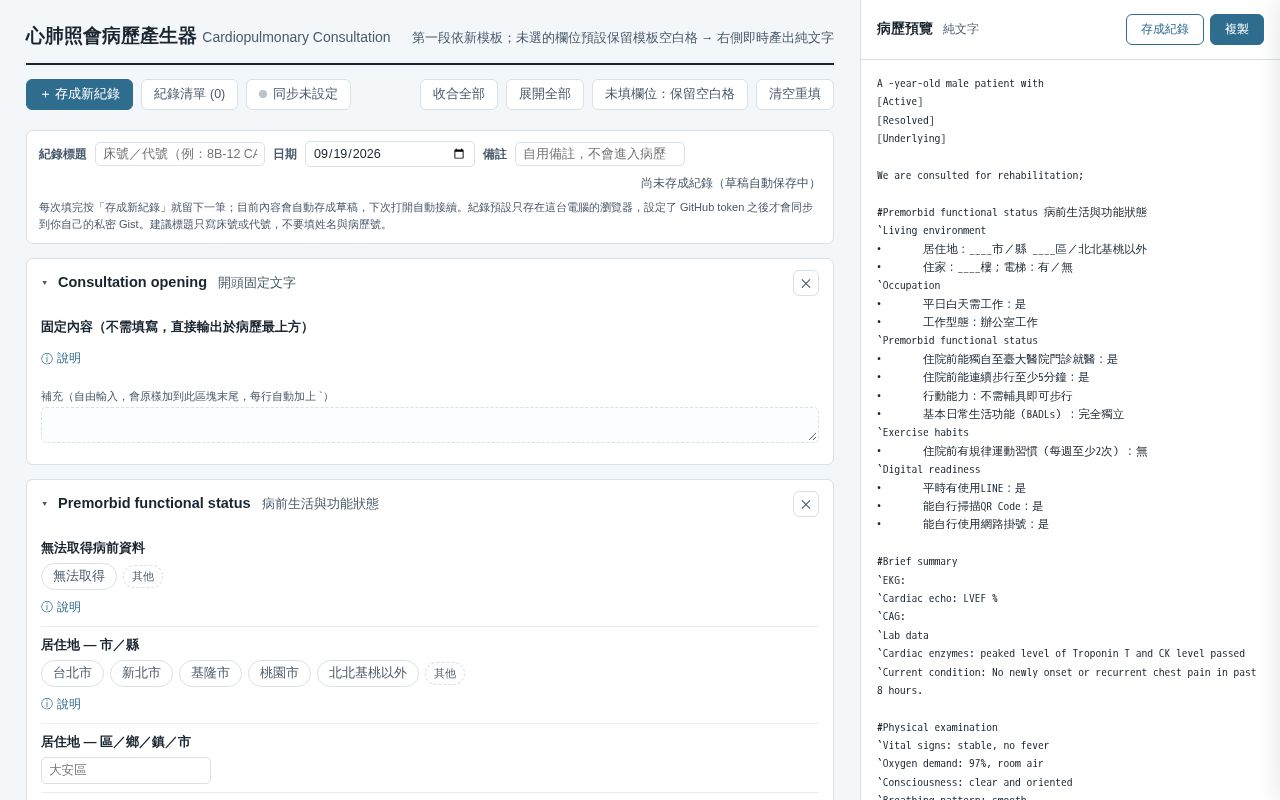The image size is (1280, 800).
Task: Open 說明 info under 居住地 — 市／縣
Action: pos(61,704)
